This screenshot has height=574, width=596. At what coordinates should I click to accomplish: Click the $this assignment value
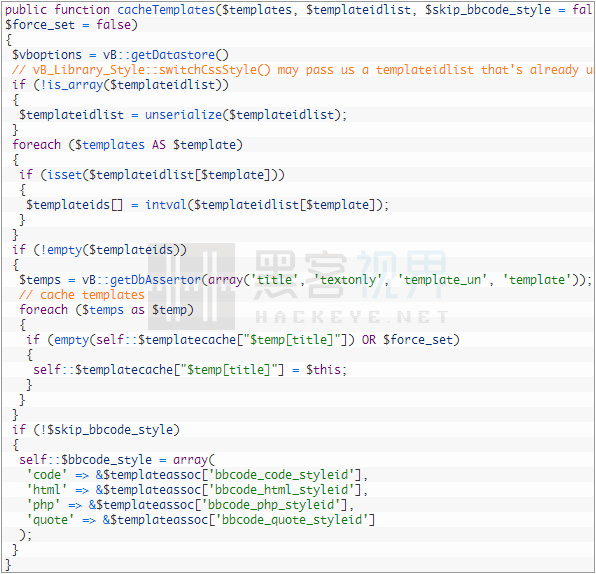click(x=323, y=369)
